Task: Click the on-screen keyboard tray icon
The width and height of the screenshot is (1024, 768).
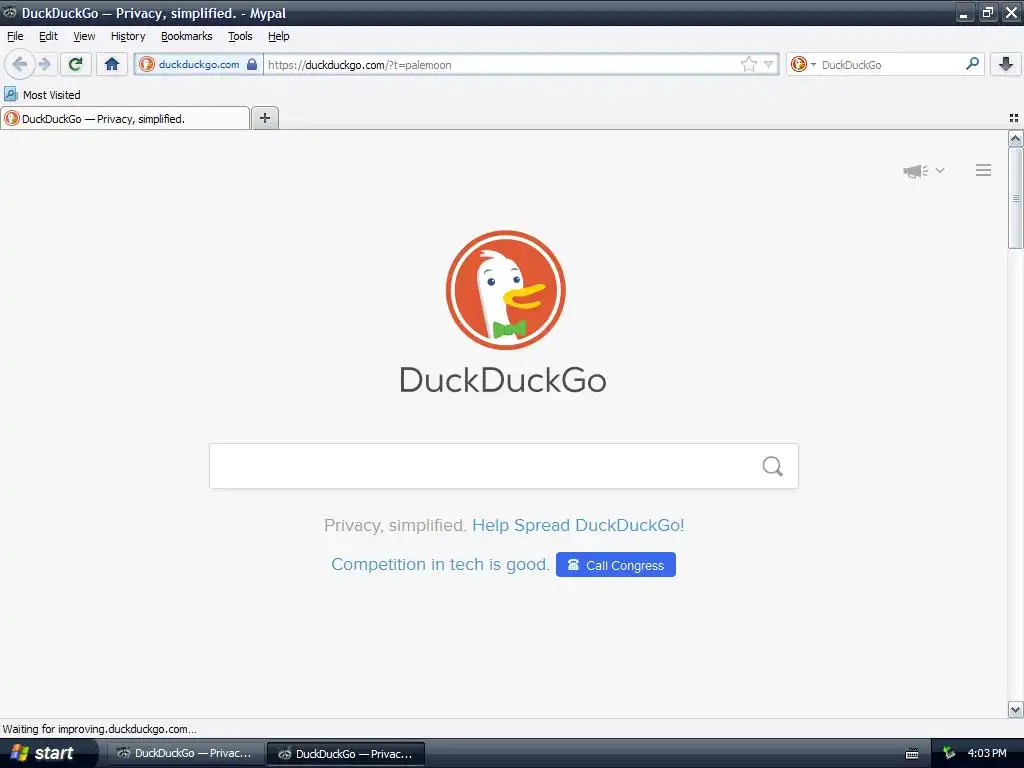Action: [912, 754]
